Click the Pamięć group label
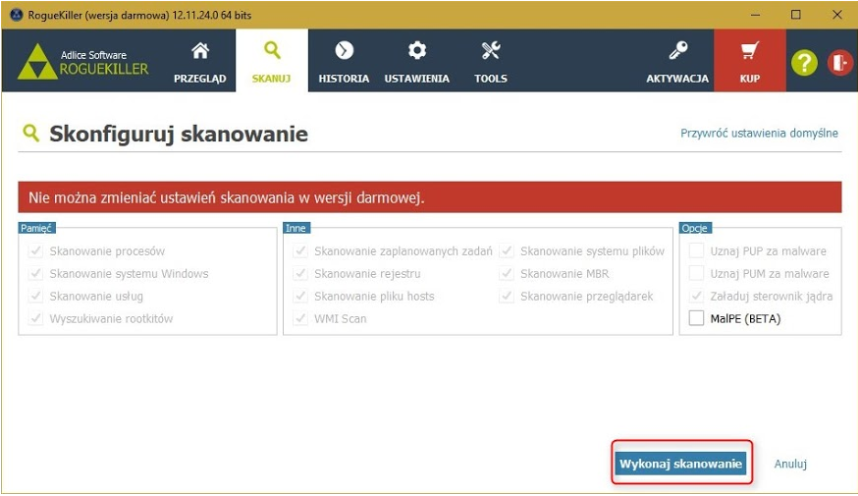 [36, 228]
